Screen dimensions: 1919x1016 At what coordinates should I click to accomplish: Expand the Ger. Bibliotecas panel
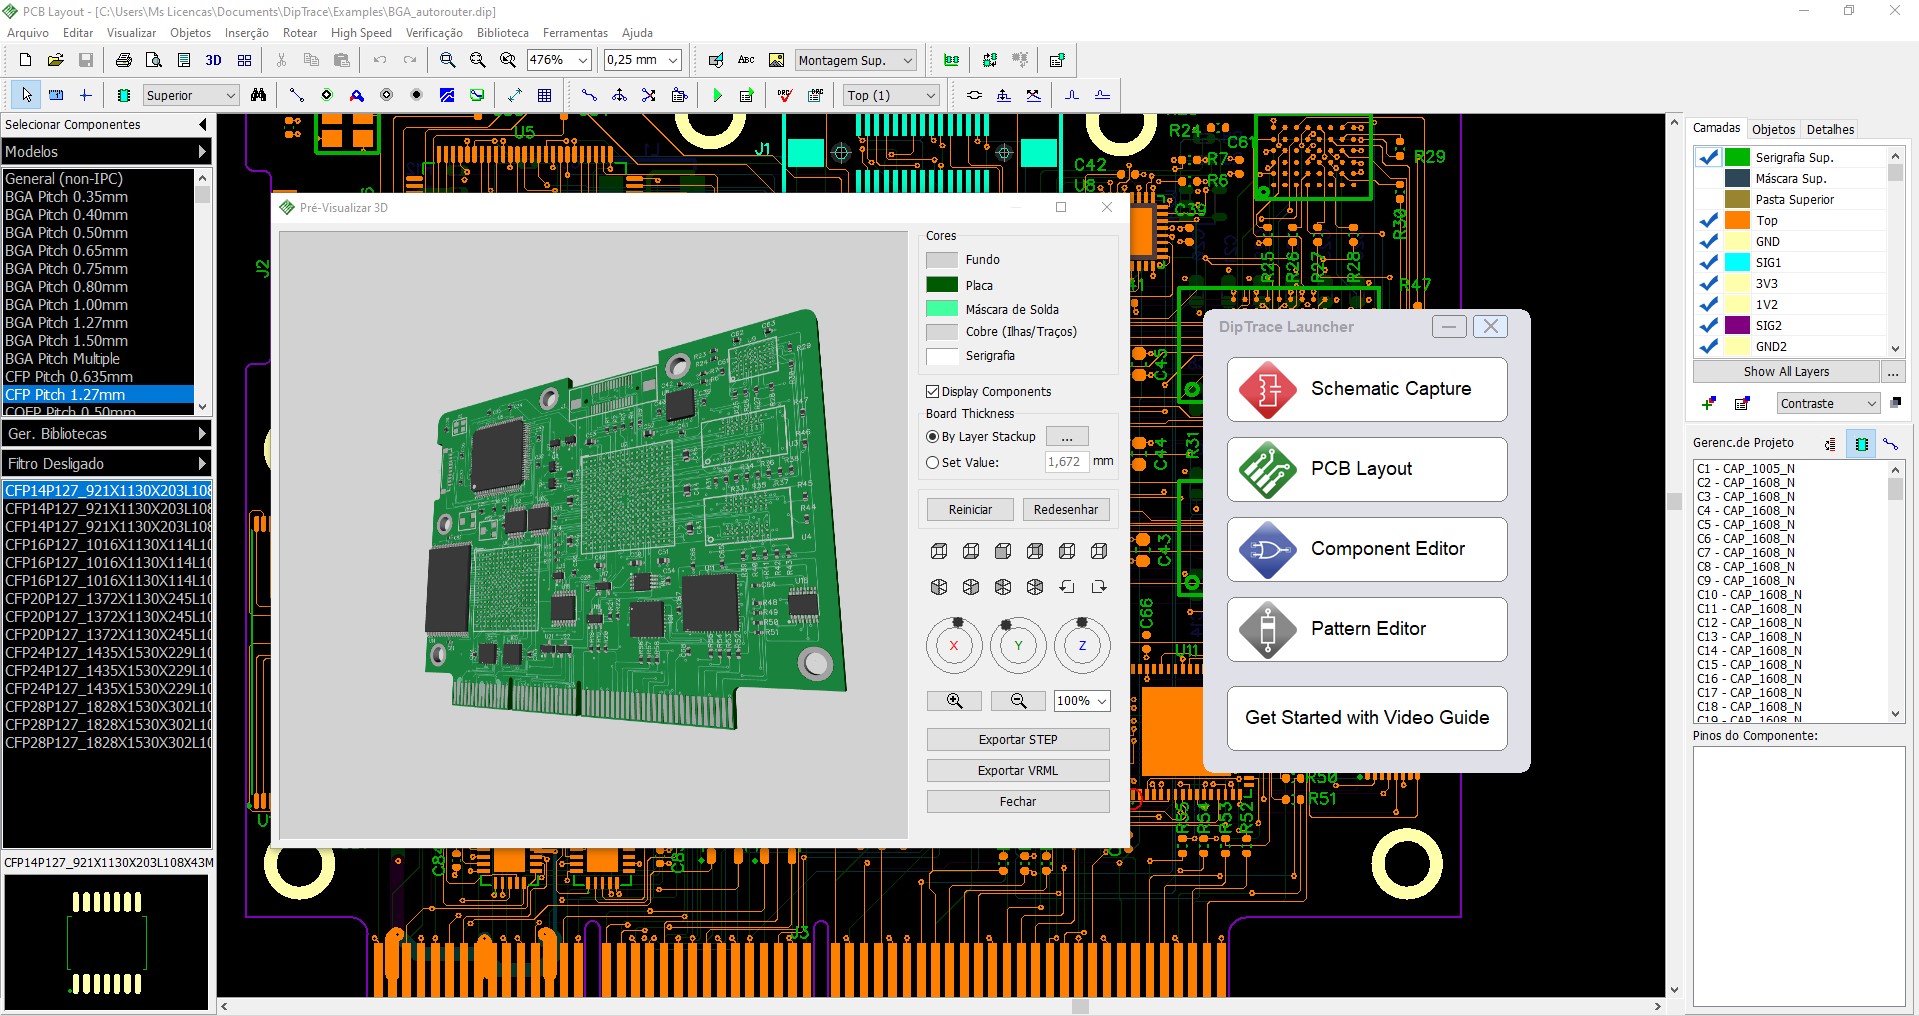tap(106, 434)
